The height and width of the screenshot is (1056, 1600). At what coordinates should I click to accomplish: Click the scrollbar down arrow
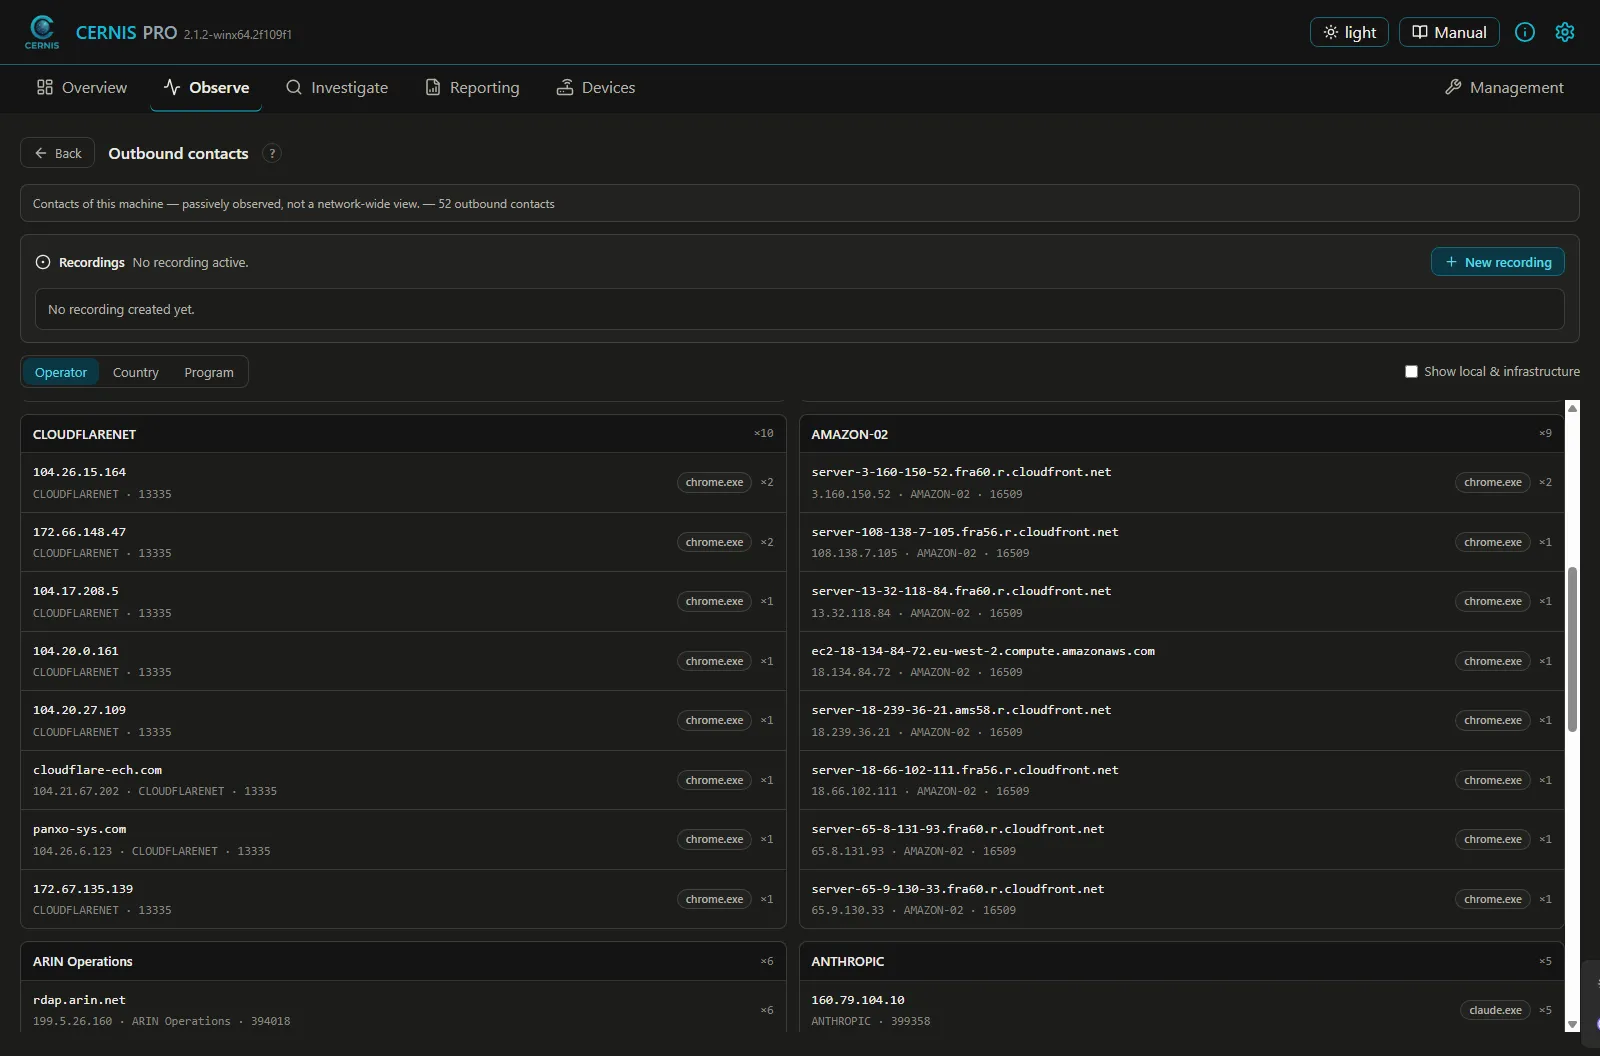[1572, 1024]
